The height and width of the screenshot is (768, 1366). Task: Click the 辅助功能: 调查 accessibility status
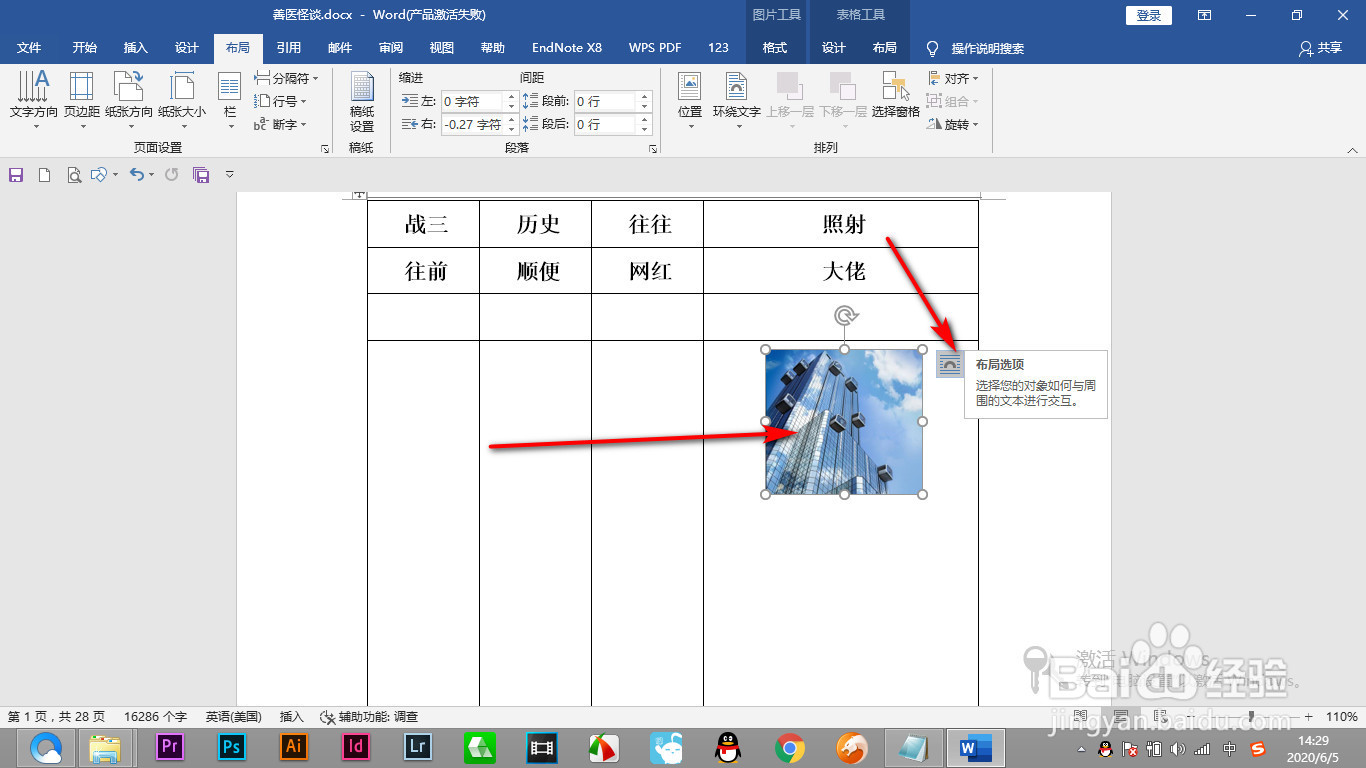[x=369, y=717]
